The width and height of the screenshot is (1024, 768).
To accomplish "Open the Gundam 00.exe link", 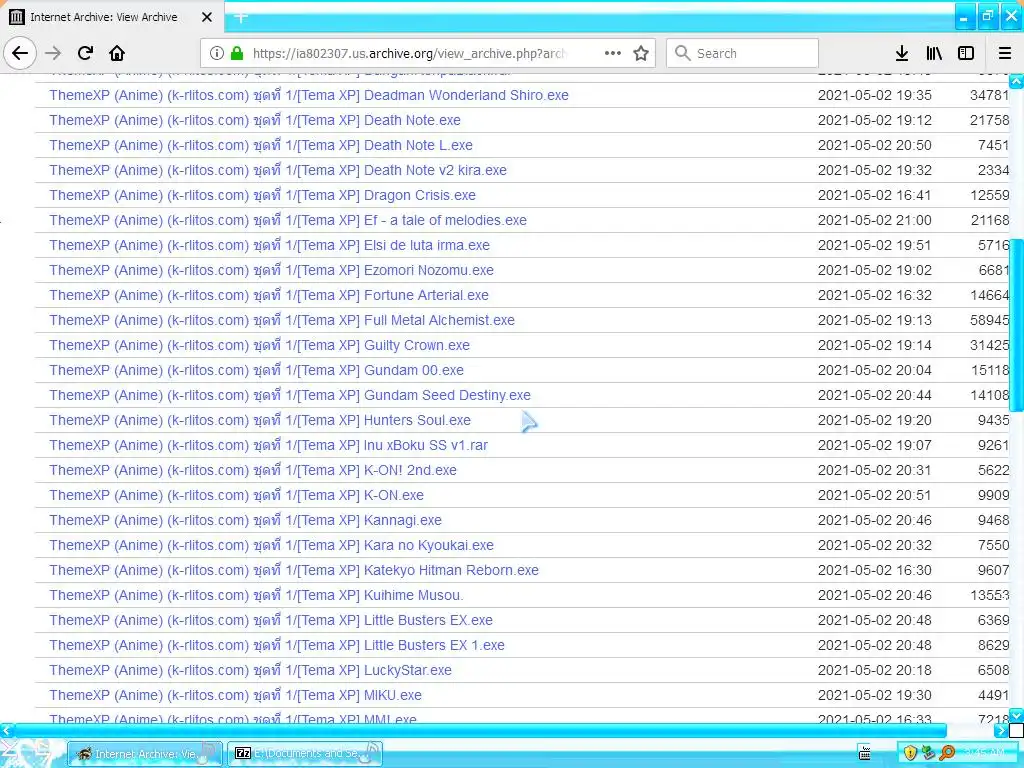I will 256,370.
